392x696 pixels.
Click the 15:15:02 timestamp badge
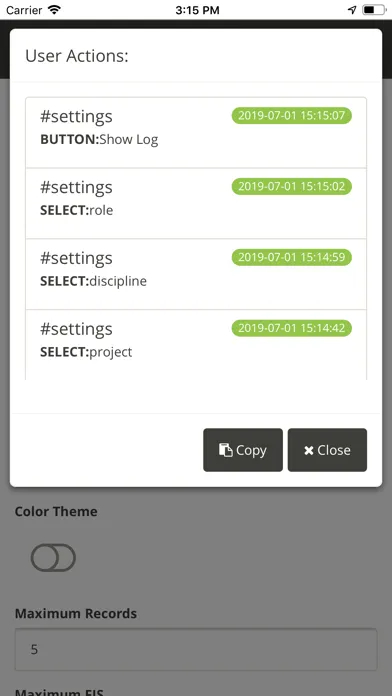(291, 186)
